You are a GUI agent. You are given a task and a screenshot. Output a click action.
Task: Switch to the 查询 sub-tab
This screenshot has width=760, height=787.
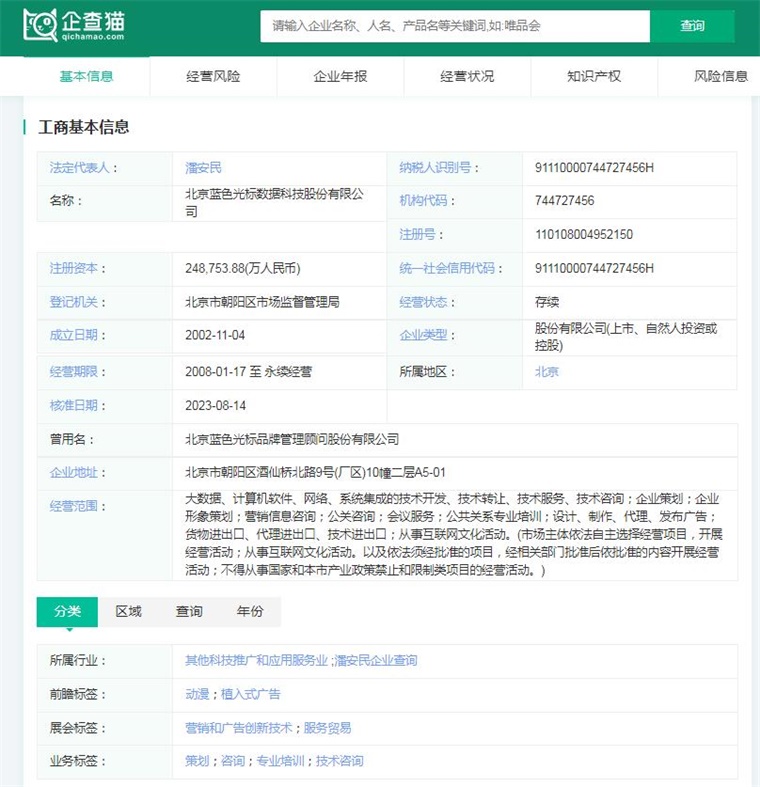189,611
